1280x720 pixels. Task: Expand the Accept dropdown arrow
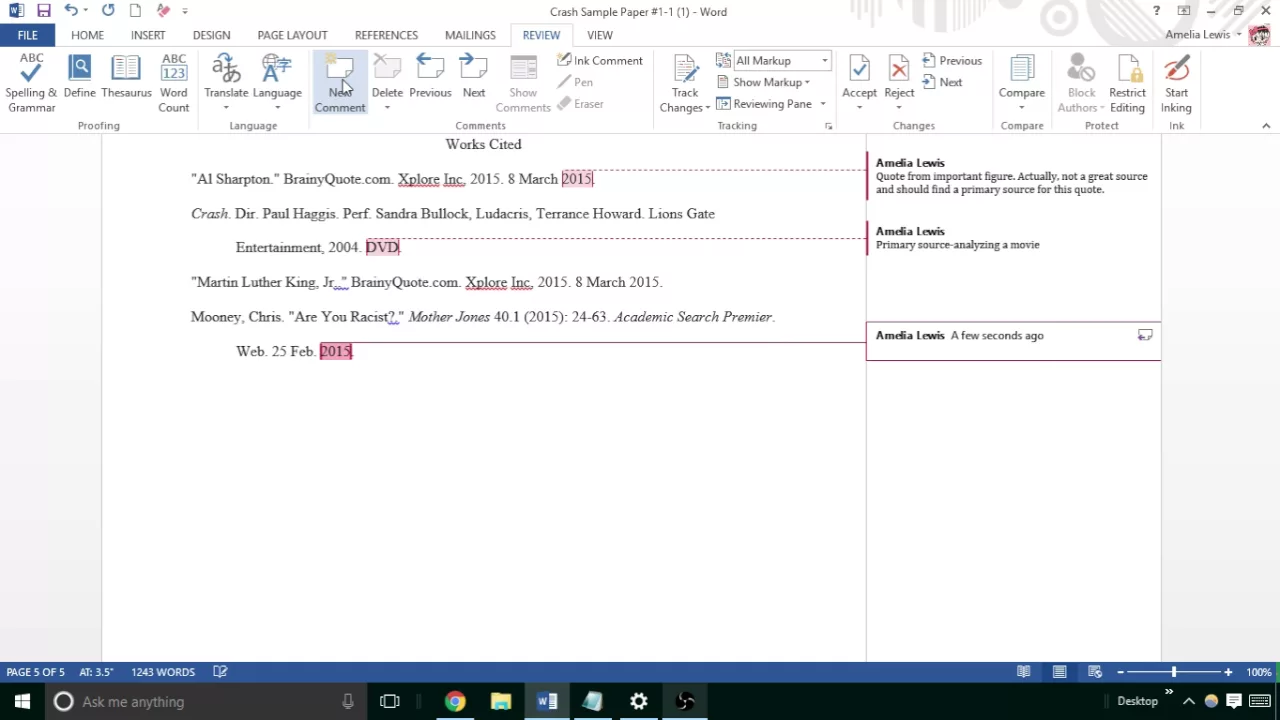[x=859, y=108]
